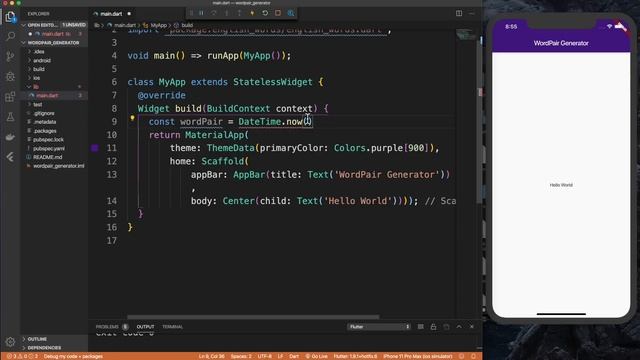
Task: Click errors and warnings count in status bar
Action: pos(22,356)
